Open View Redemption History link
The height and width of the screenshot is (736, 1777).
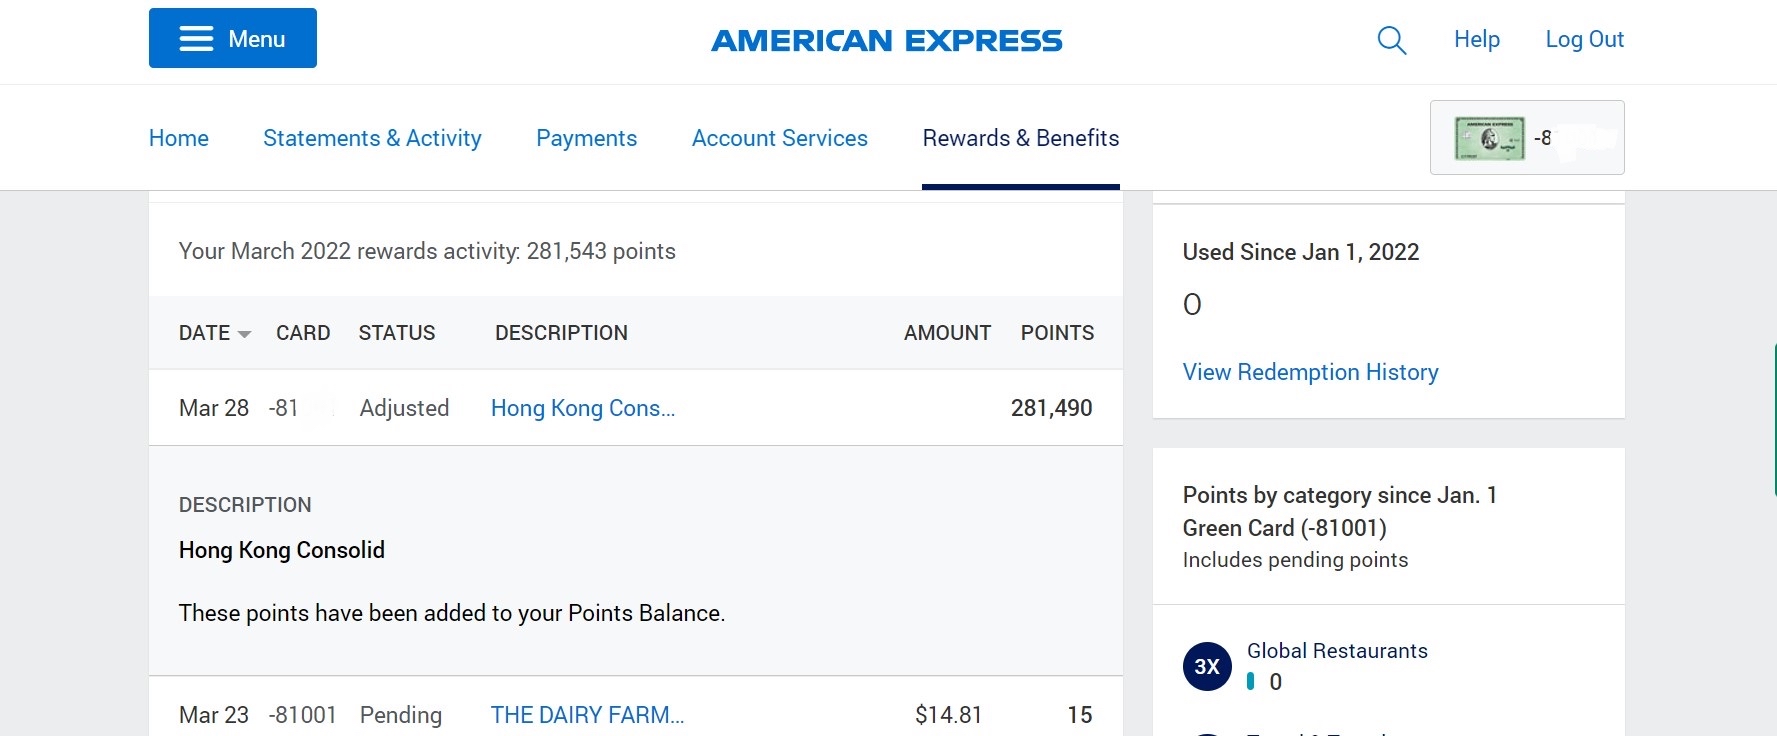1310,372
